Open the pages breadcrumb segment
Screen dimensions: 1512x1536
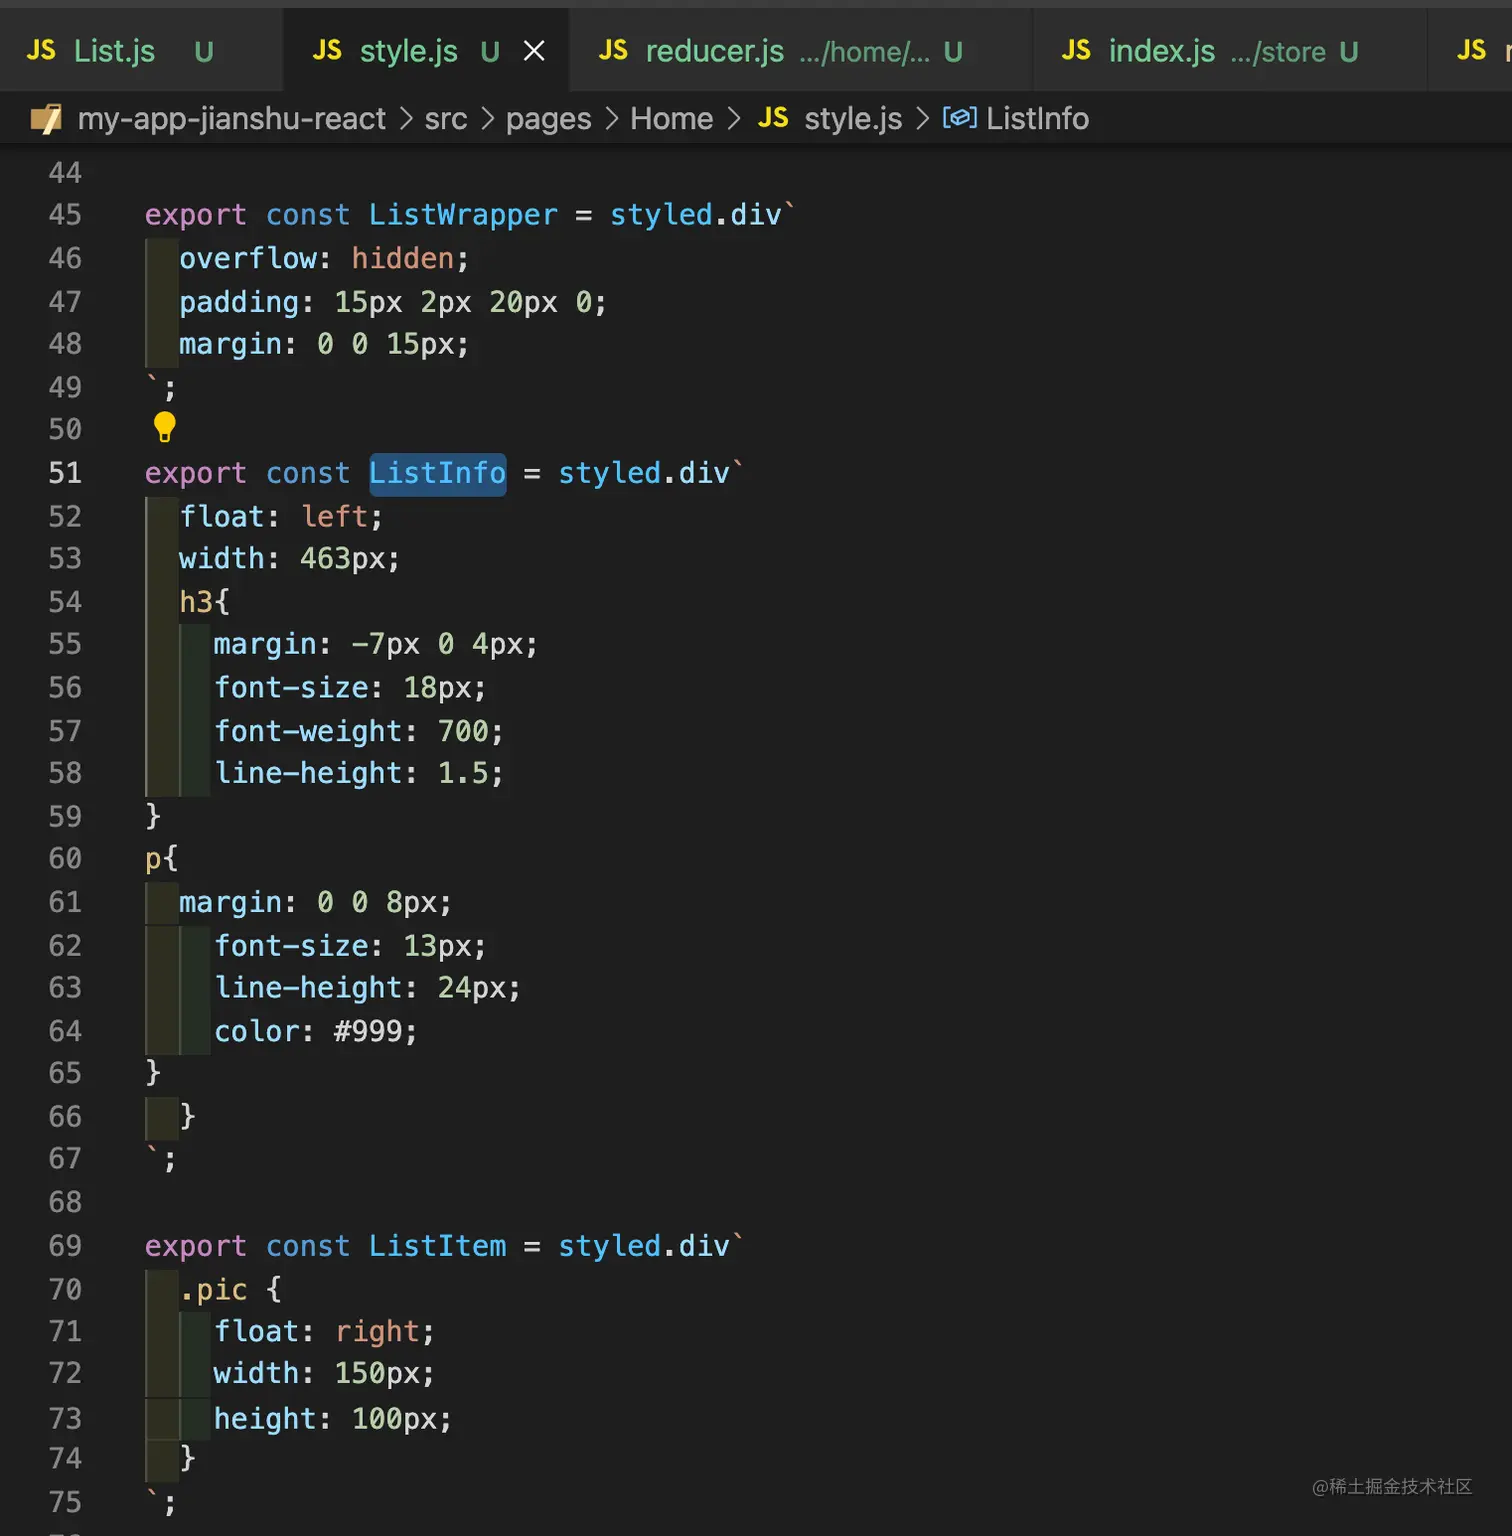548,119
